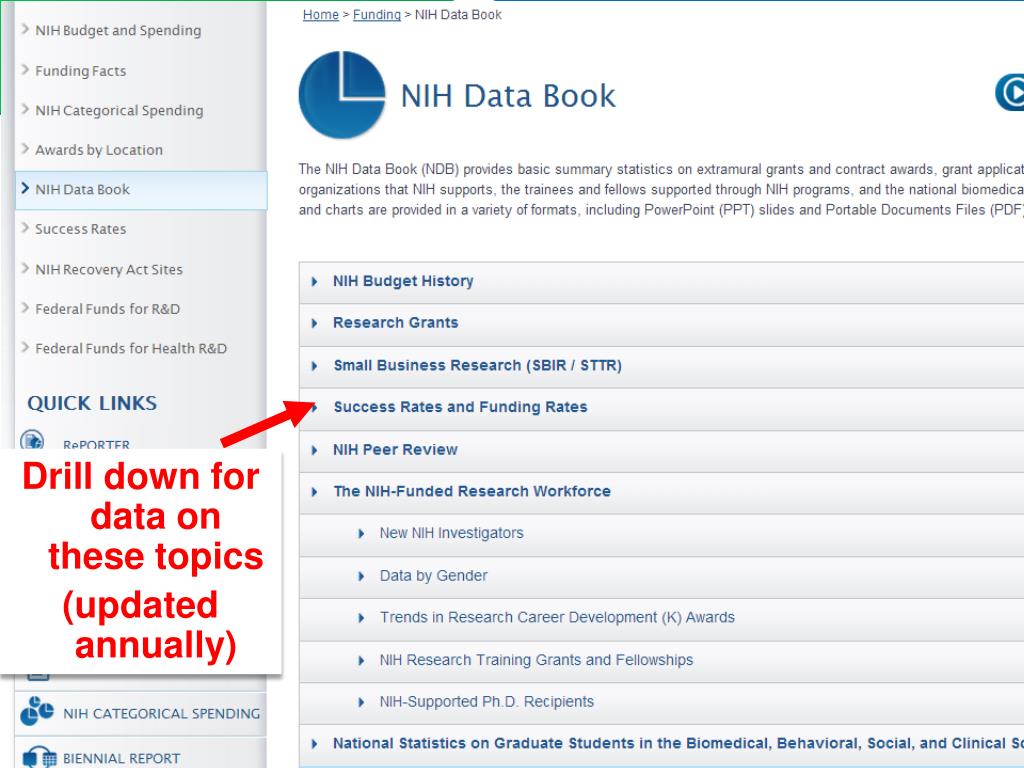This screenshot has height=768, width=1024.
Task: Open NIH Budget and Spending sidebar item
Action: point(118,30)
